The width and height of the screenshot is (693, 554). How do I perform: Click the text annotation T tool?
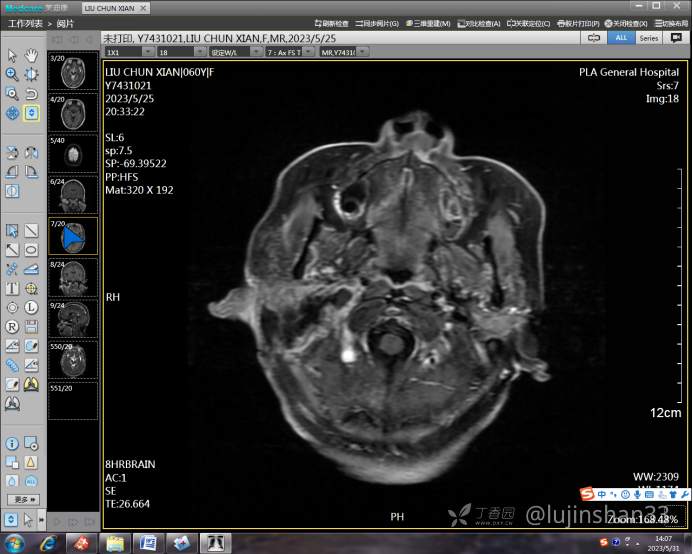coord(12,289)
